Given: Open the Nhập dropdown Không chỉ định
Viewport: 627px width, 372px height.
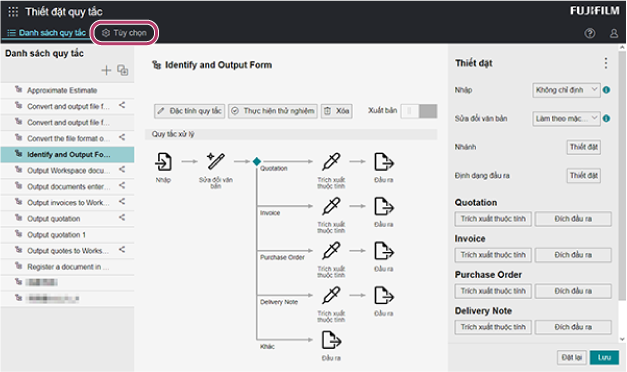Looking at the screenshot, I should coord(566,90).
